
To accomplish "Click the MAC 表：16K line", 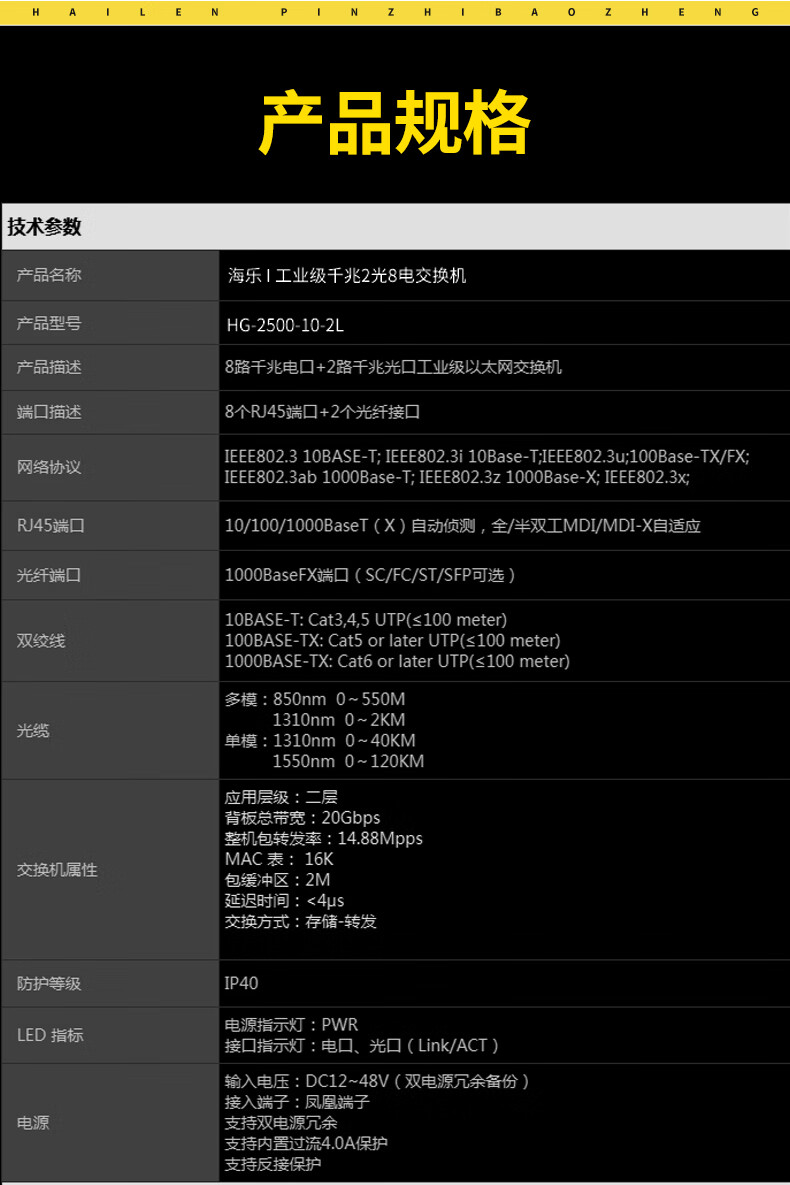I will point(279,859).
